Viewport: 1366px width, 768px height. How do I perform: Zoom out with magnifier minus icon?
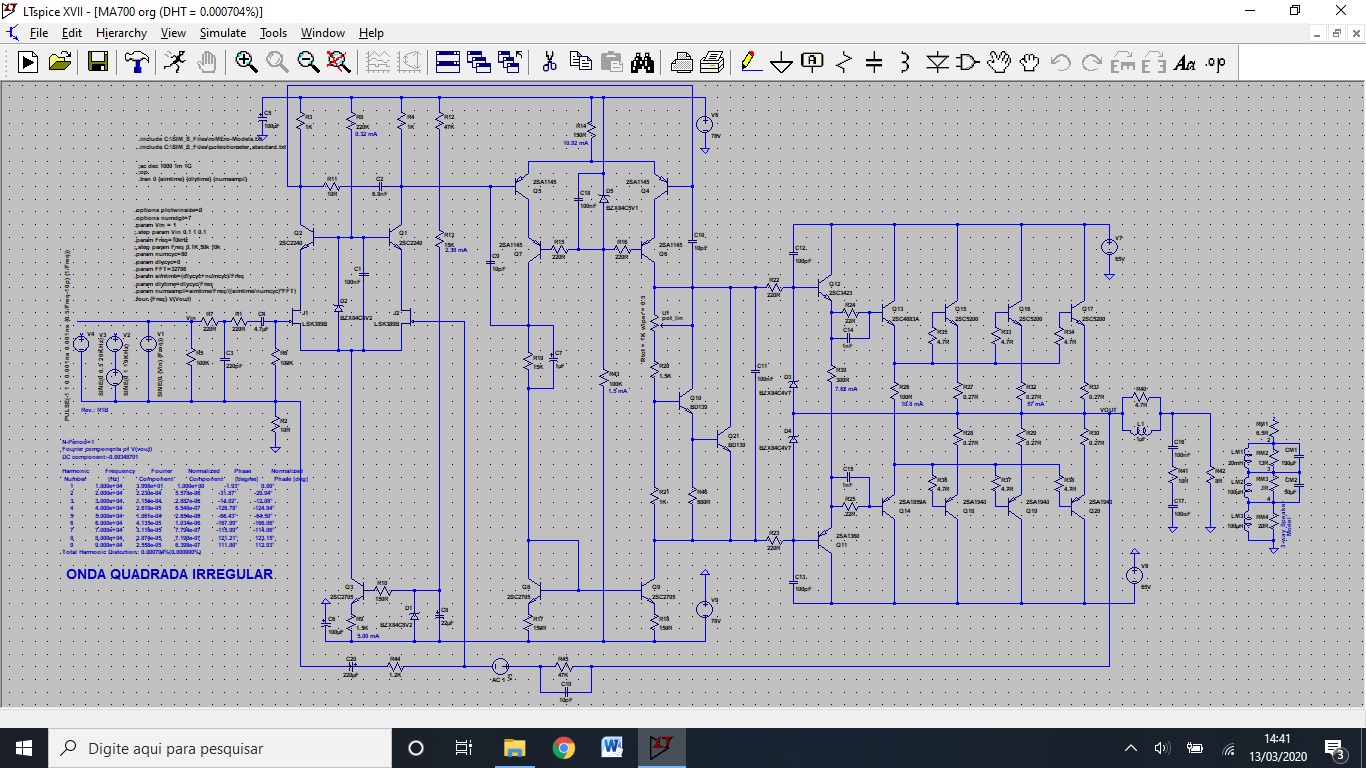[x=308, y=62]
